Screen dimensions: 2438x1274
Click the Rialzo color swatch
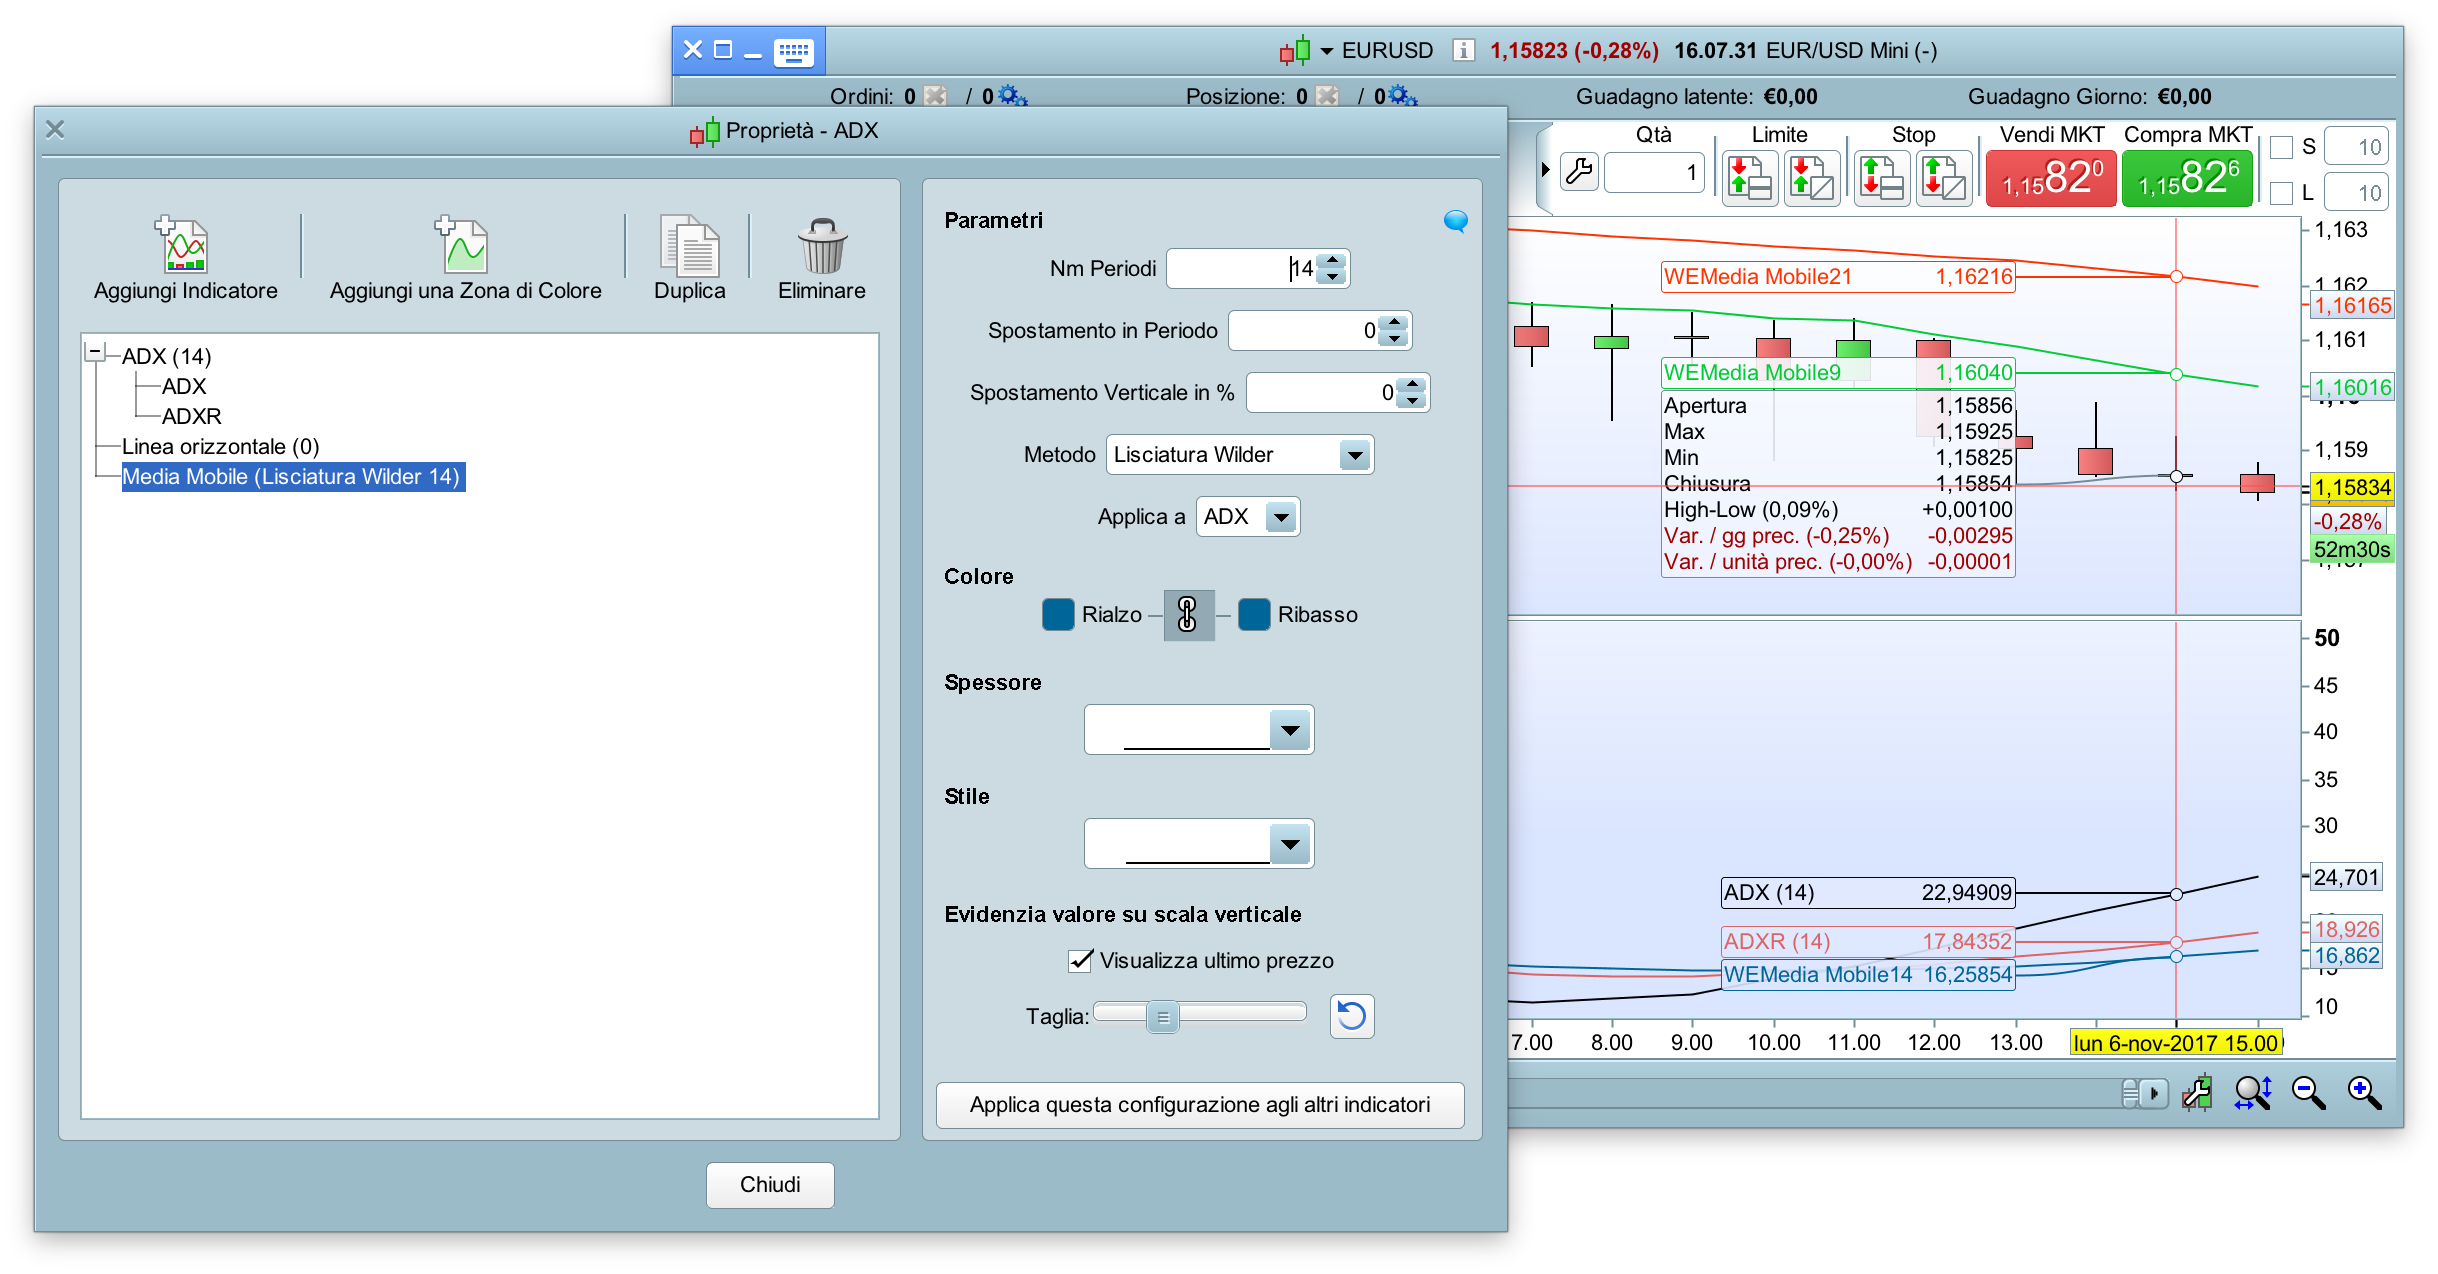point(1057,614)
